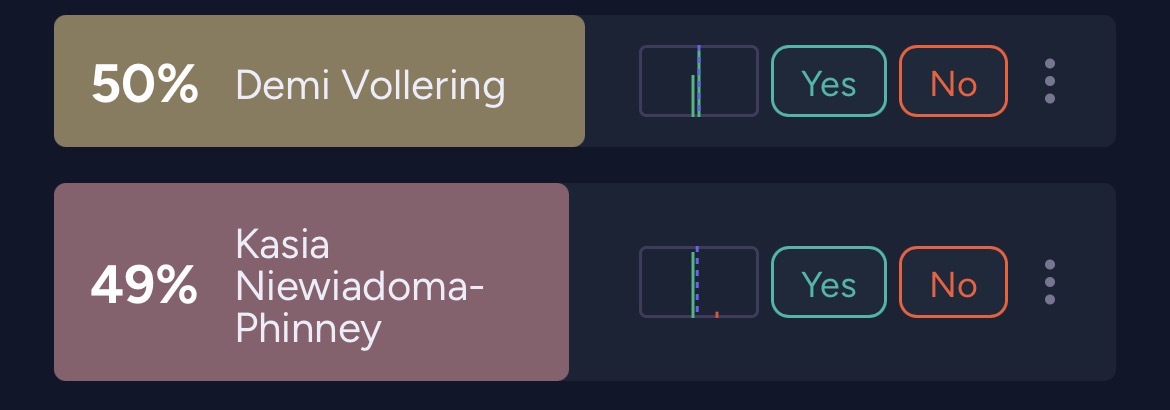1170x410 pixels.
Task: Click the mini probability chart for Demi Vollering
Action: click(698, 81)
